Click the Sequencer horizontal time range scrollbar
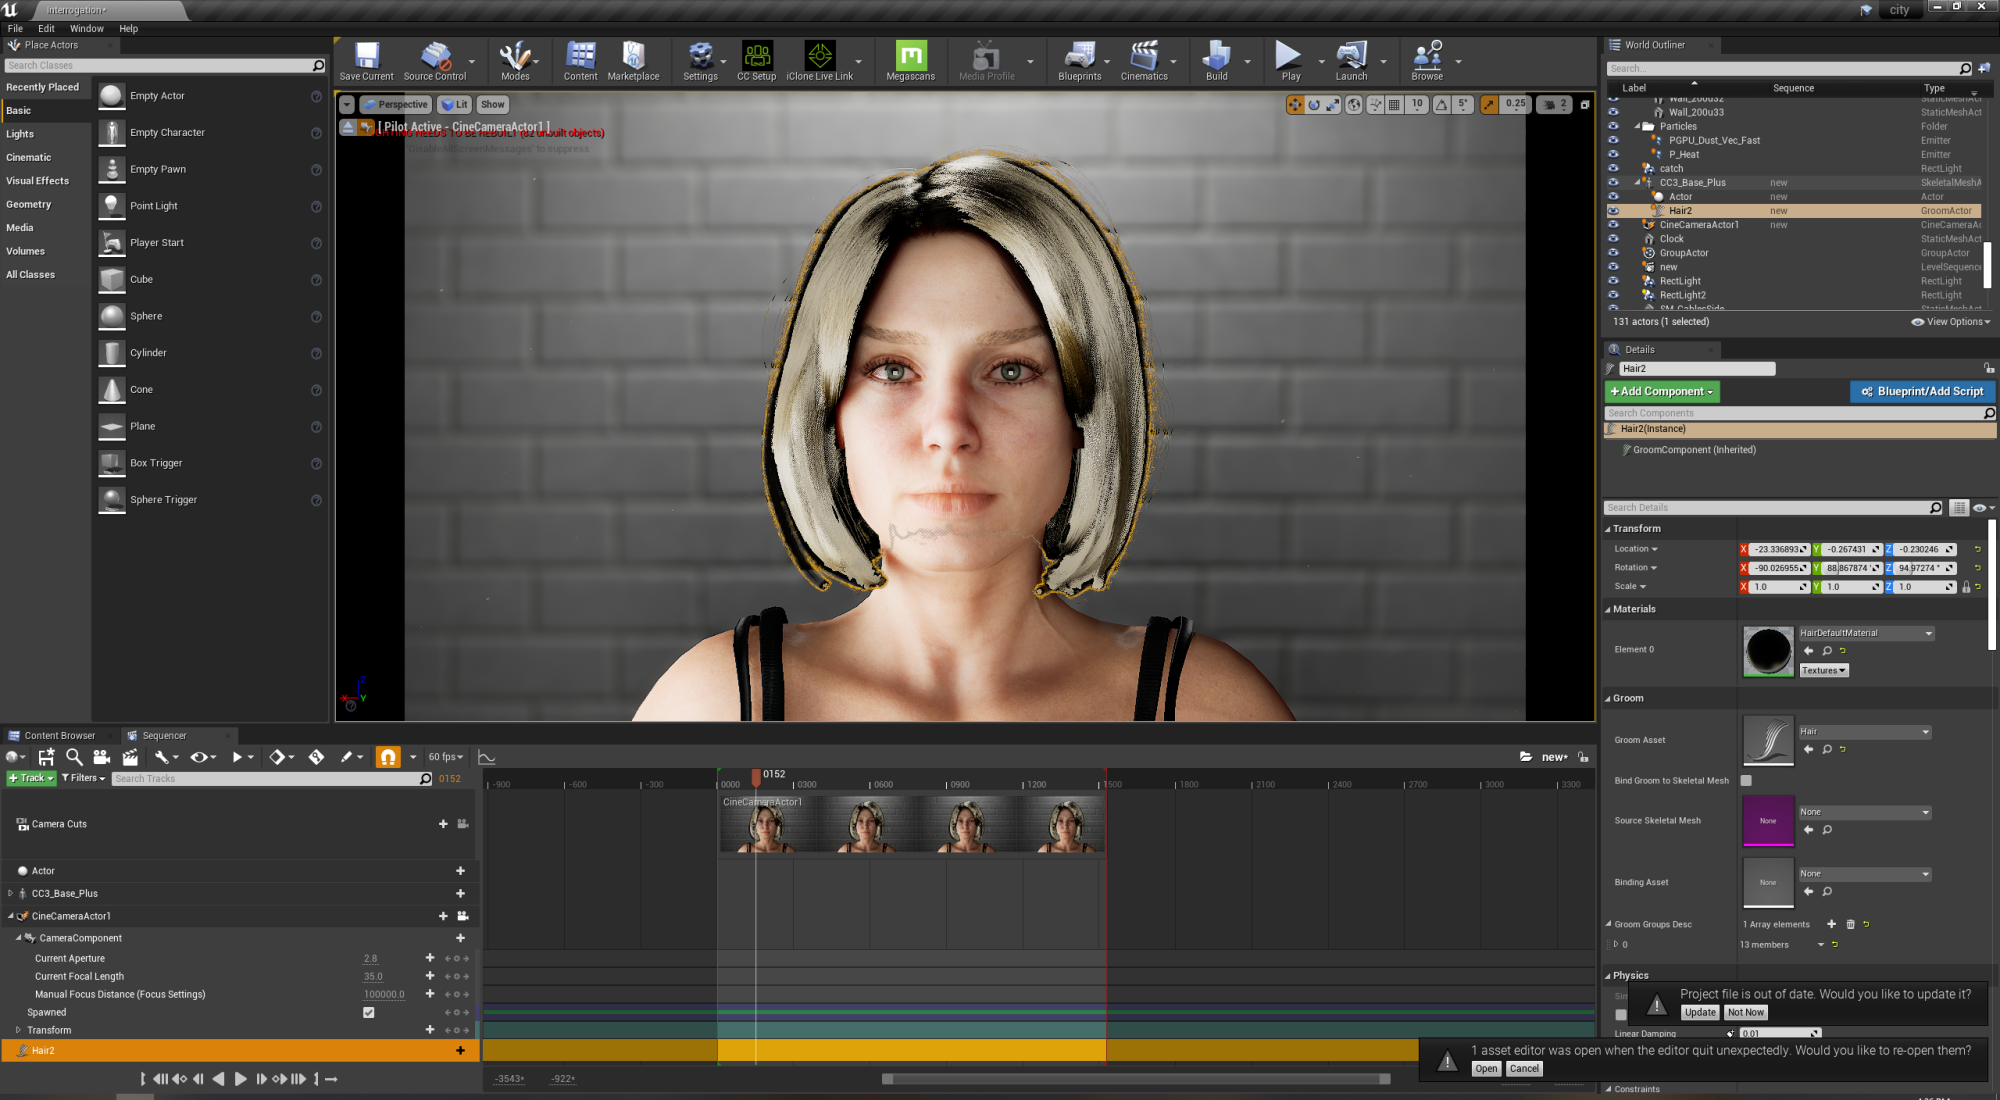 click(x=1136, y=1079)
